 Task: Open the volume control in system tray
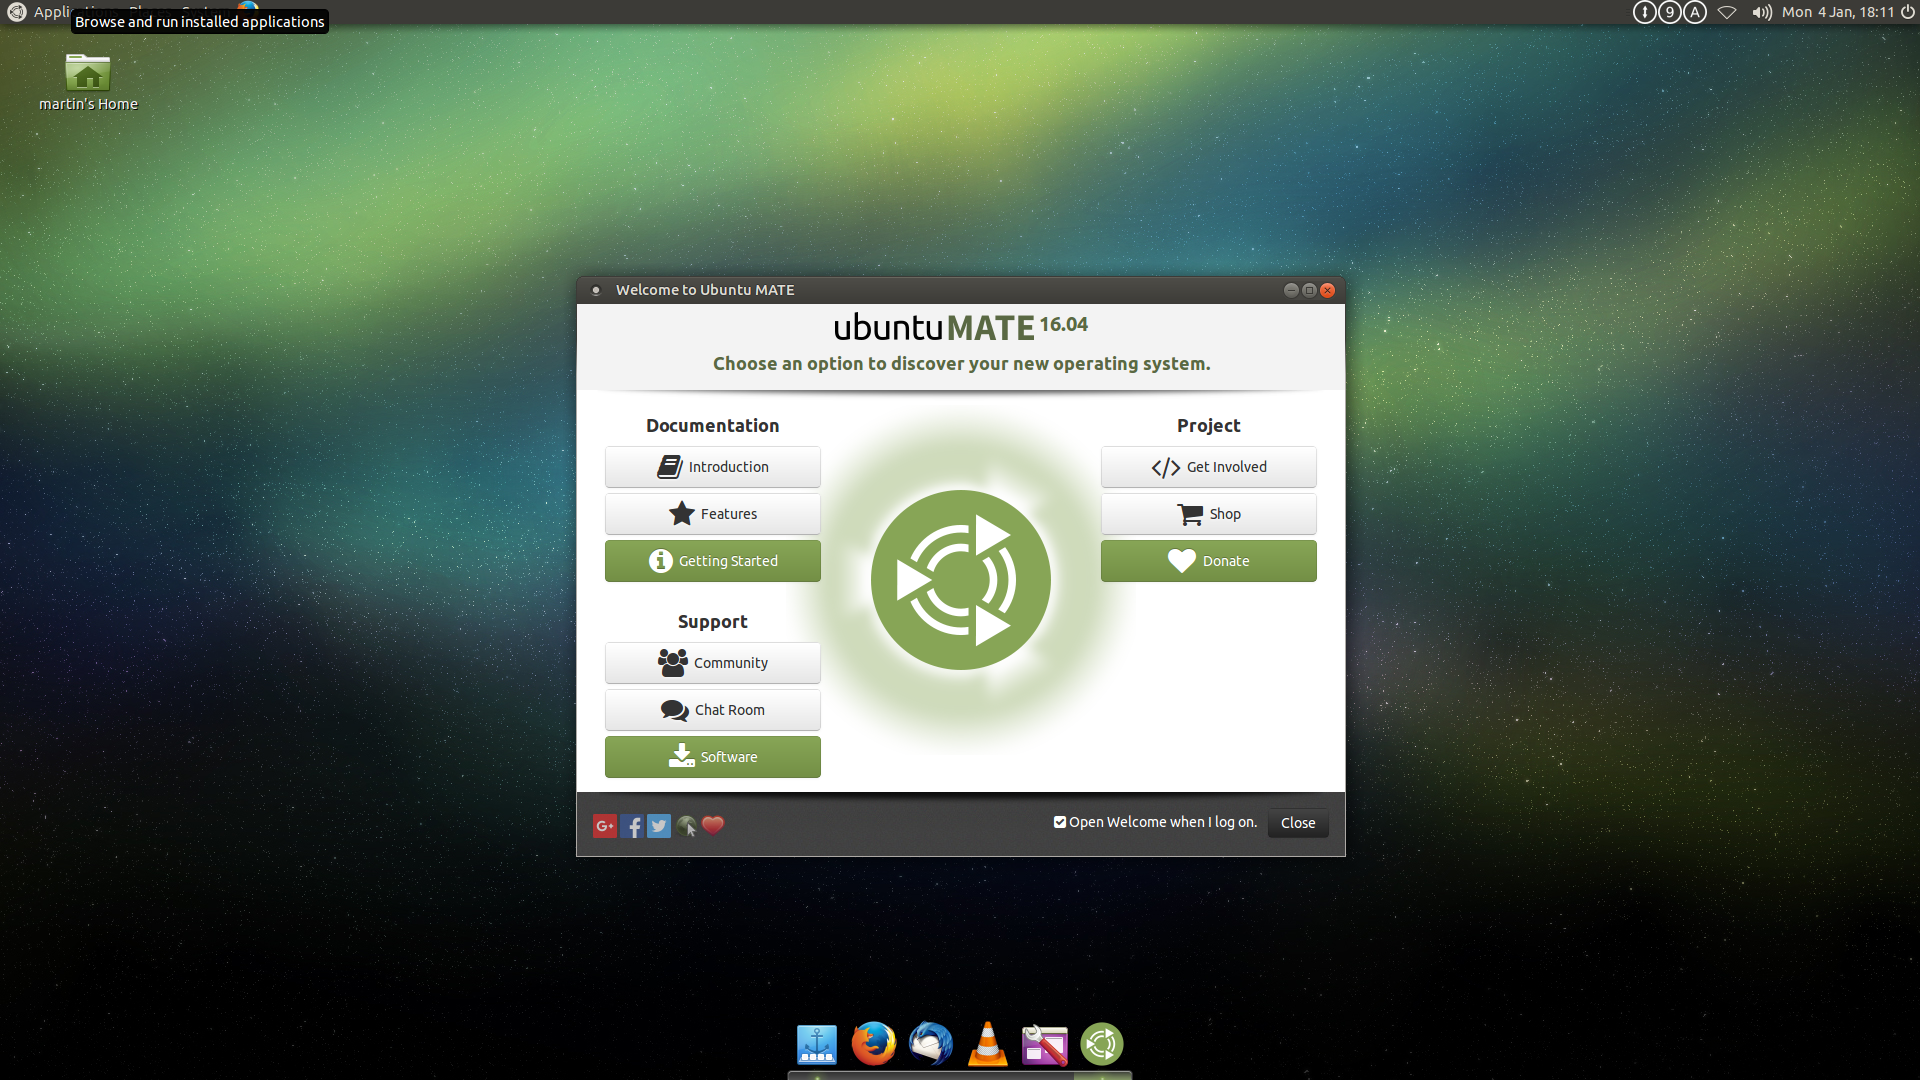[x=1761, y=12]
